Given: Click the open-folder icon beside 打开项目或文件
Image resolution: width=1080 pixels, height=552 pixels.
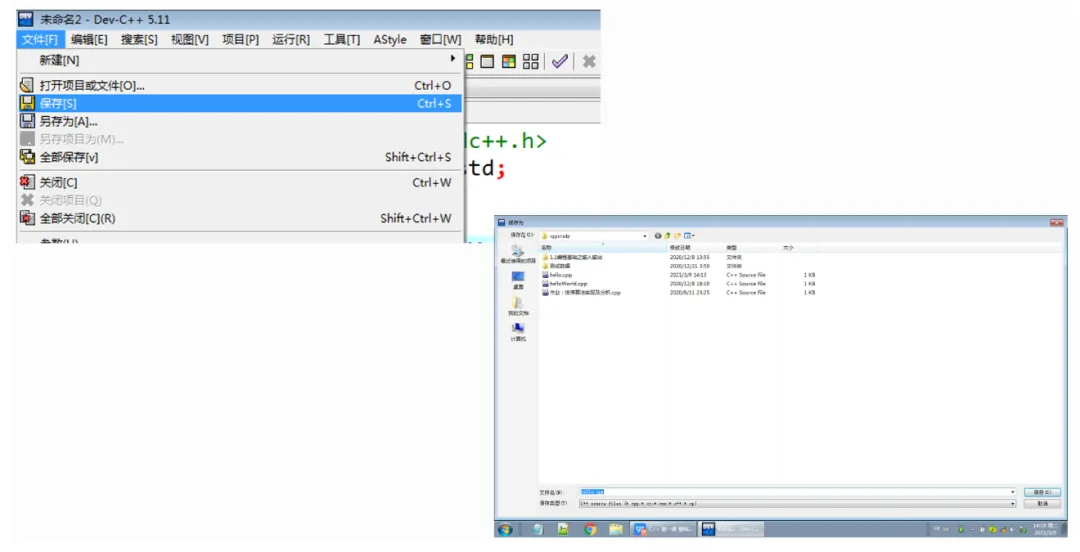Looking at the screenshot, I should [x=27, y=85].
